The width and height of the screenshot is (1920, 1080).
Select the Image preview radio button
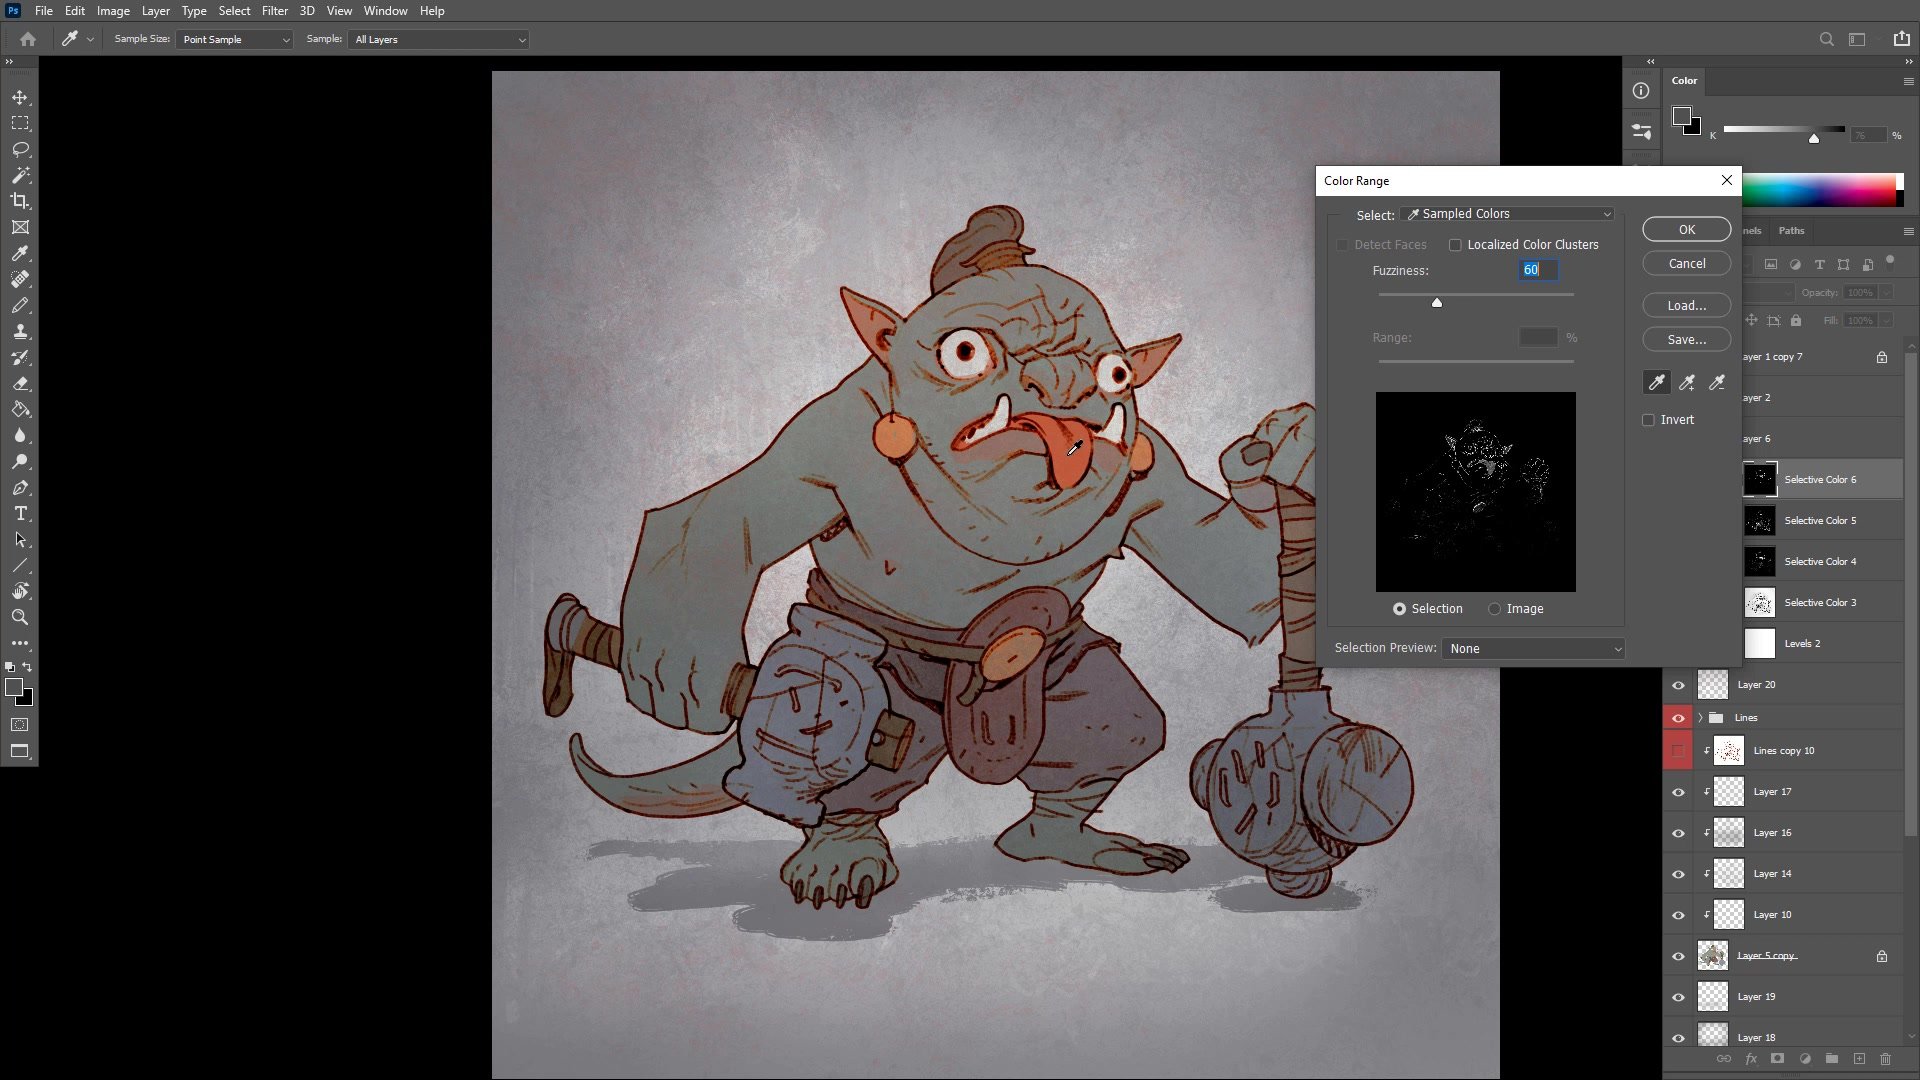click(1494, 609)
